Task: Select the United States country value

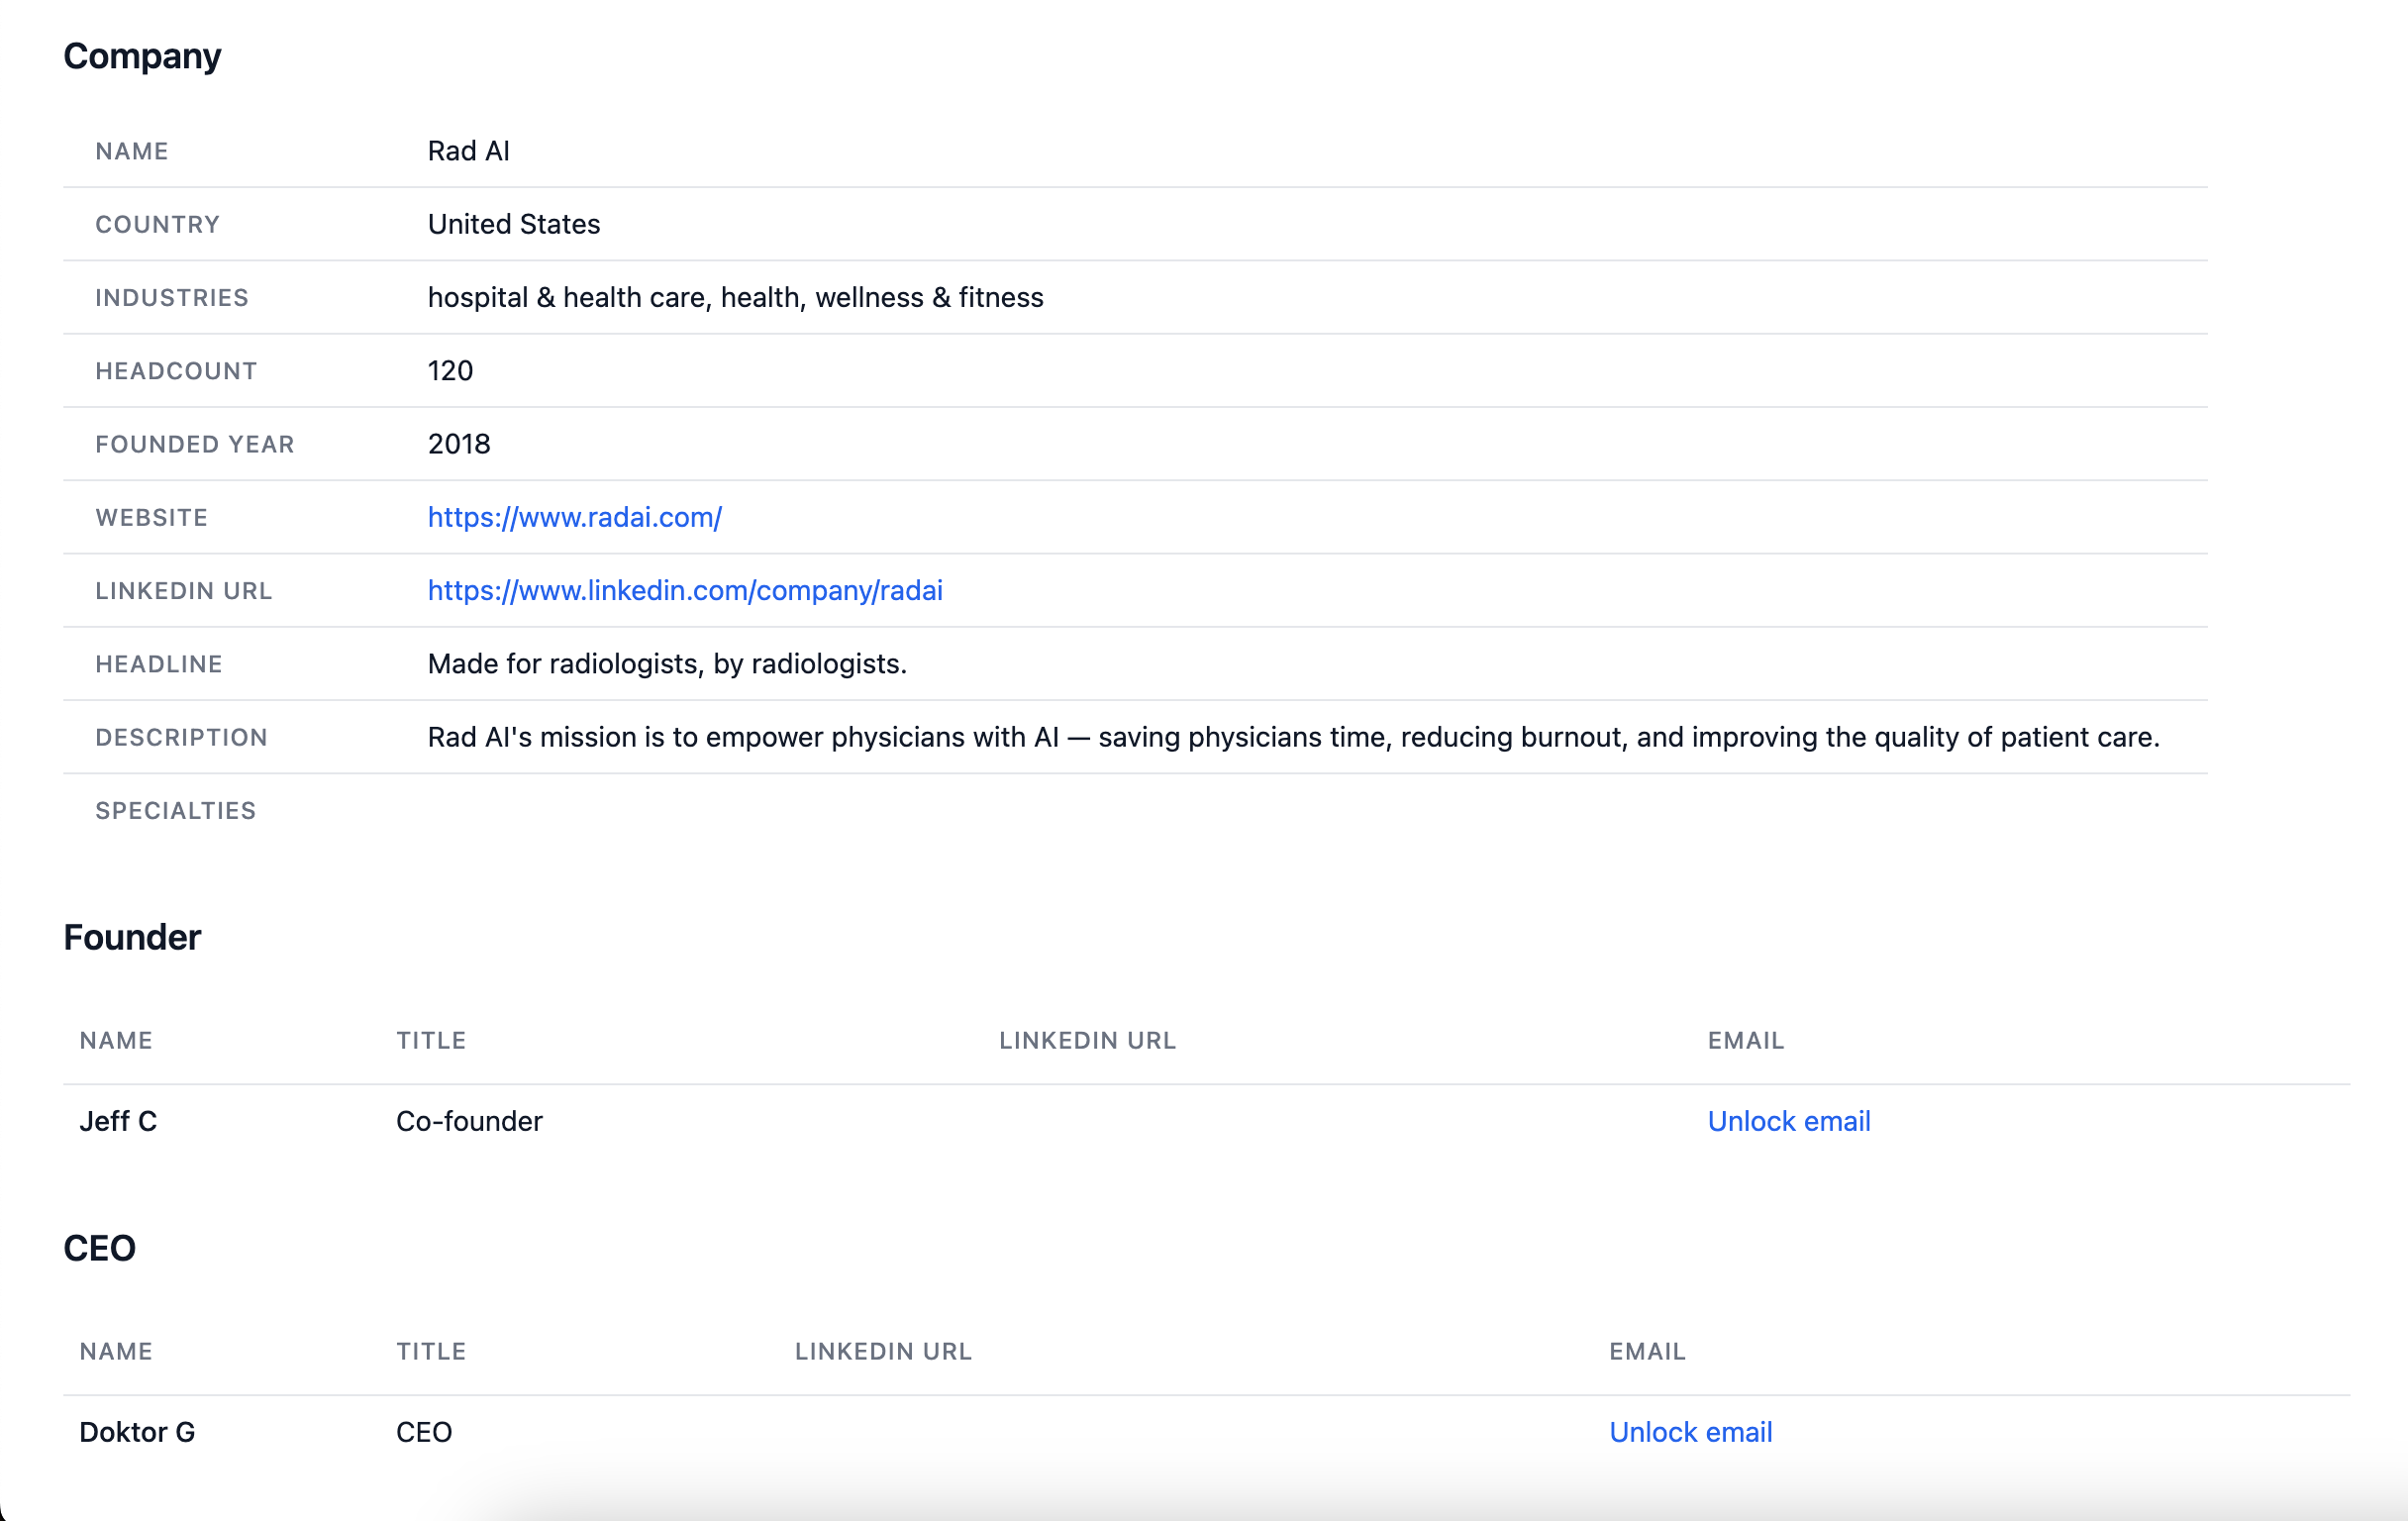Action: (514, 224)
